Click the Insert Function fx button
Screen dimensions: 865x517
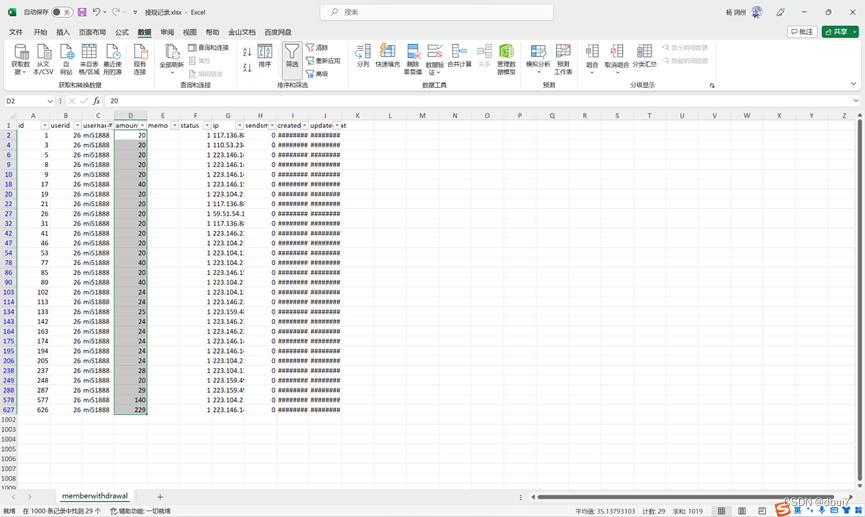(97, 101)
